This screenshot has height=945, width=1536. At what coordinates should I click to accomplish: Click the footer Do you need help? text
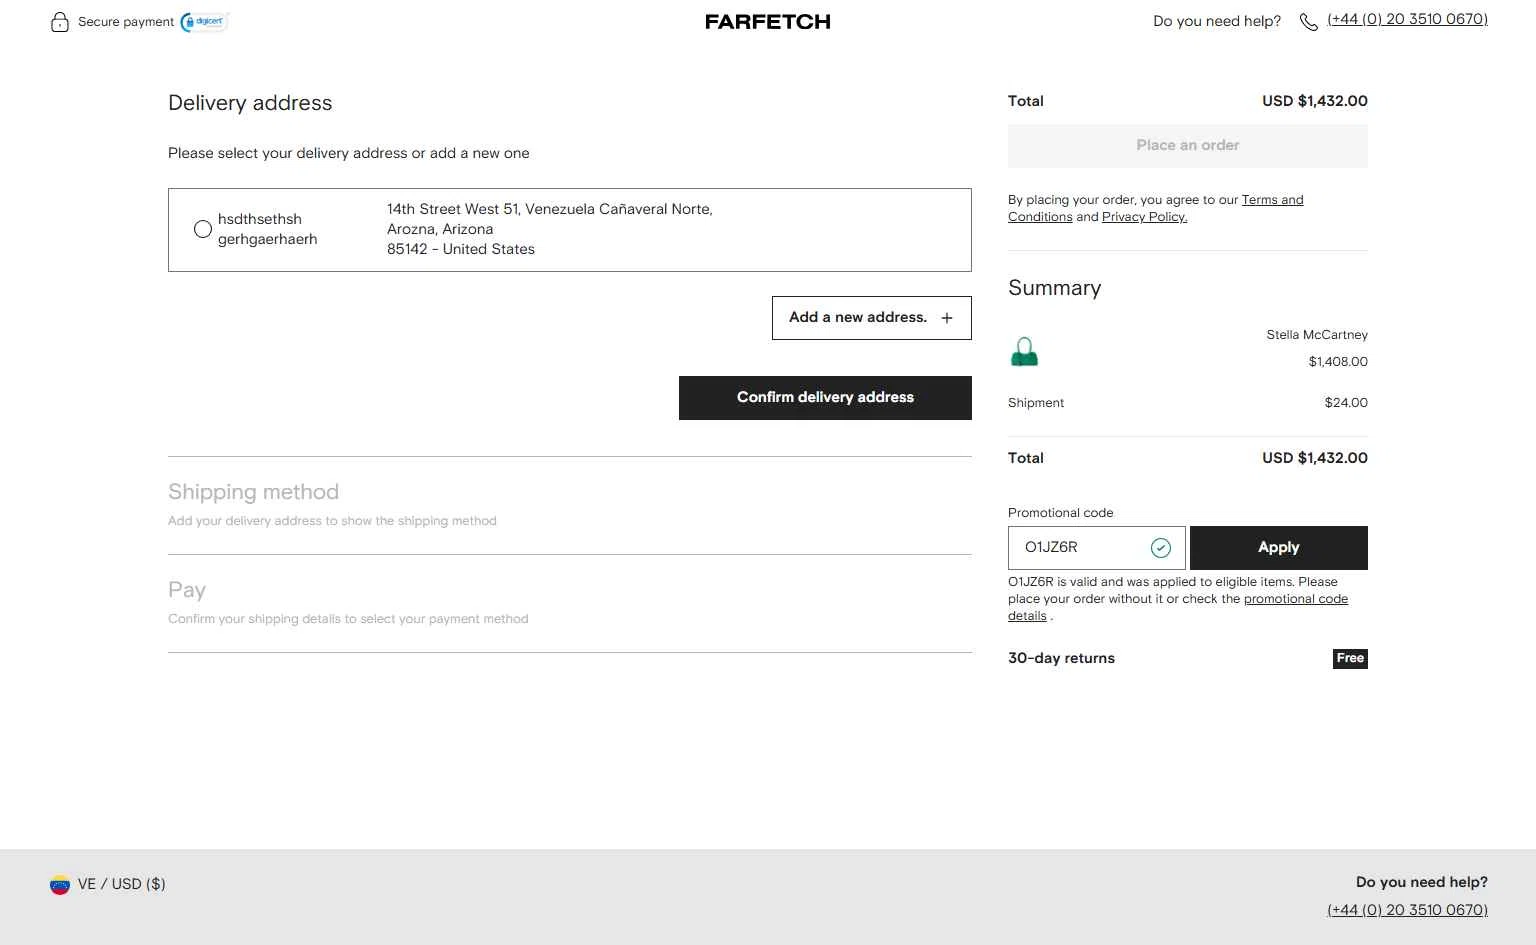coord(1421,882)
